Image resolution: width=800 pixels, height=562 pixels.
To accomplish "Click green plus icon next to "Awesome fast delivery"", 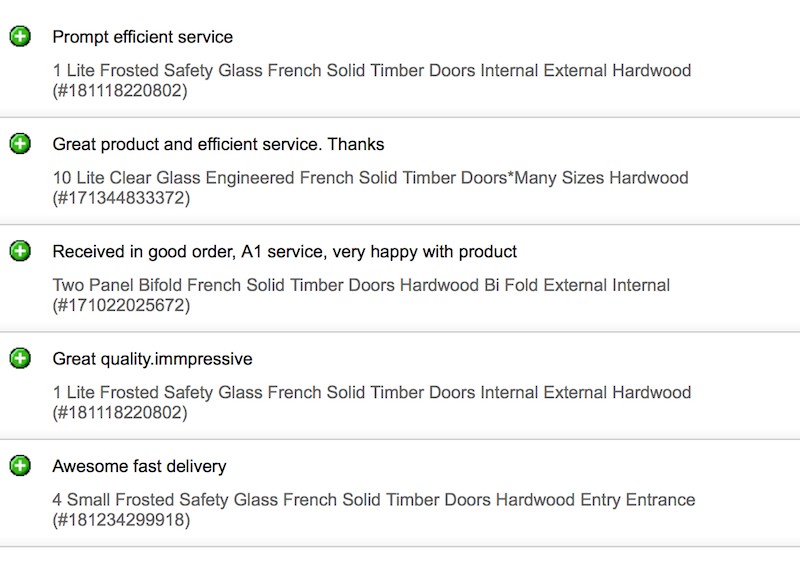I will [x=20, y=466].
